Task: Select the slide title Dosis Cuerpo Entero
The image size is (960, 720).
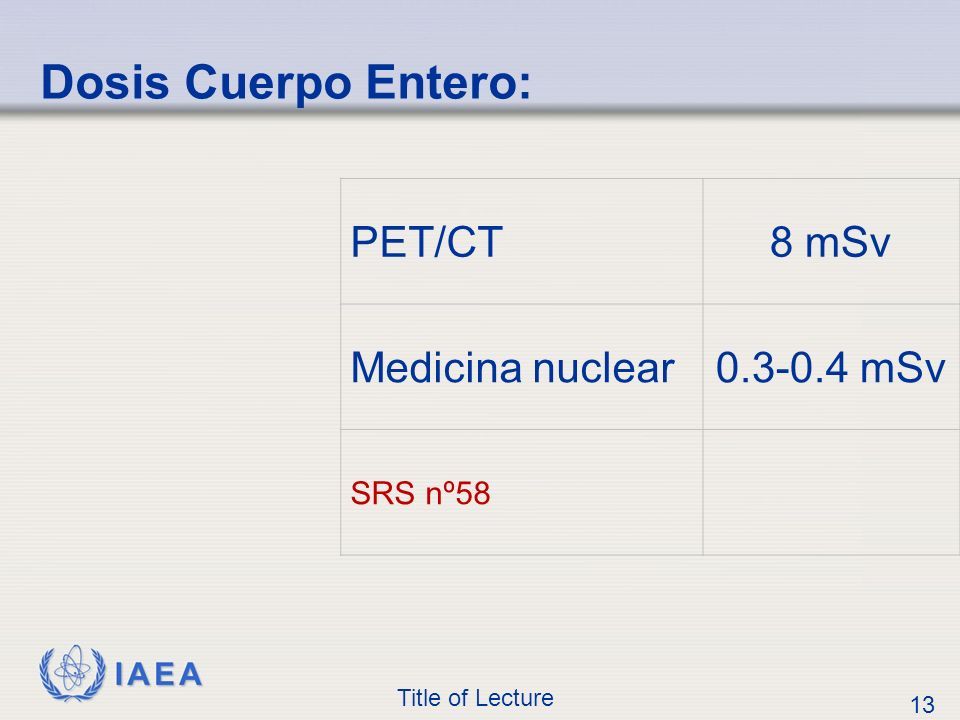Action: [x=286, y=83]
